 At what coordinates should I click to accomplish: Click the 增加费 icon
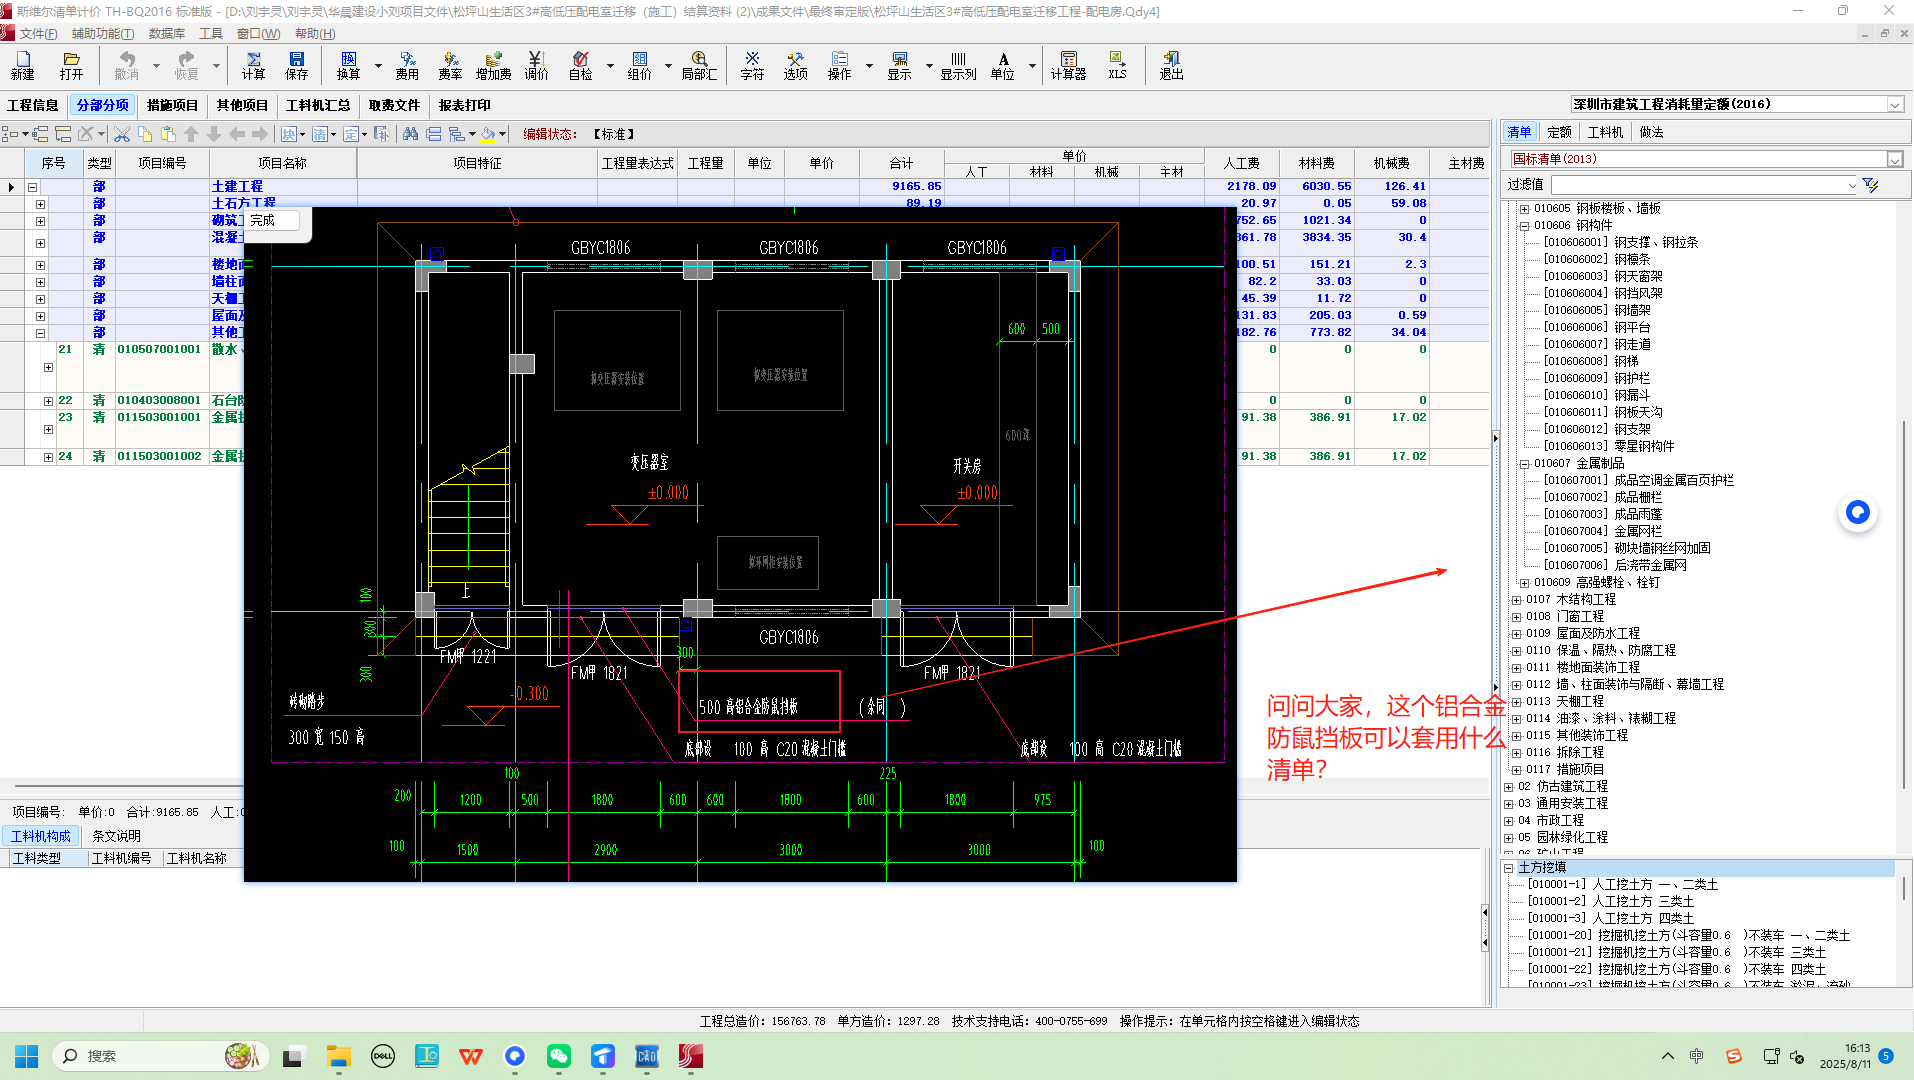pos(493,66)
